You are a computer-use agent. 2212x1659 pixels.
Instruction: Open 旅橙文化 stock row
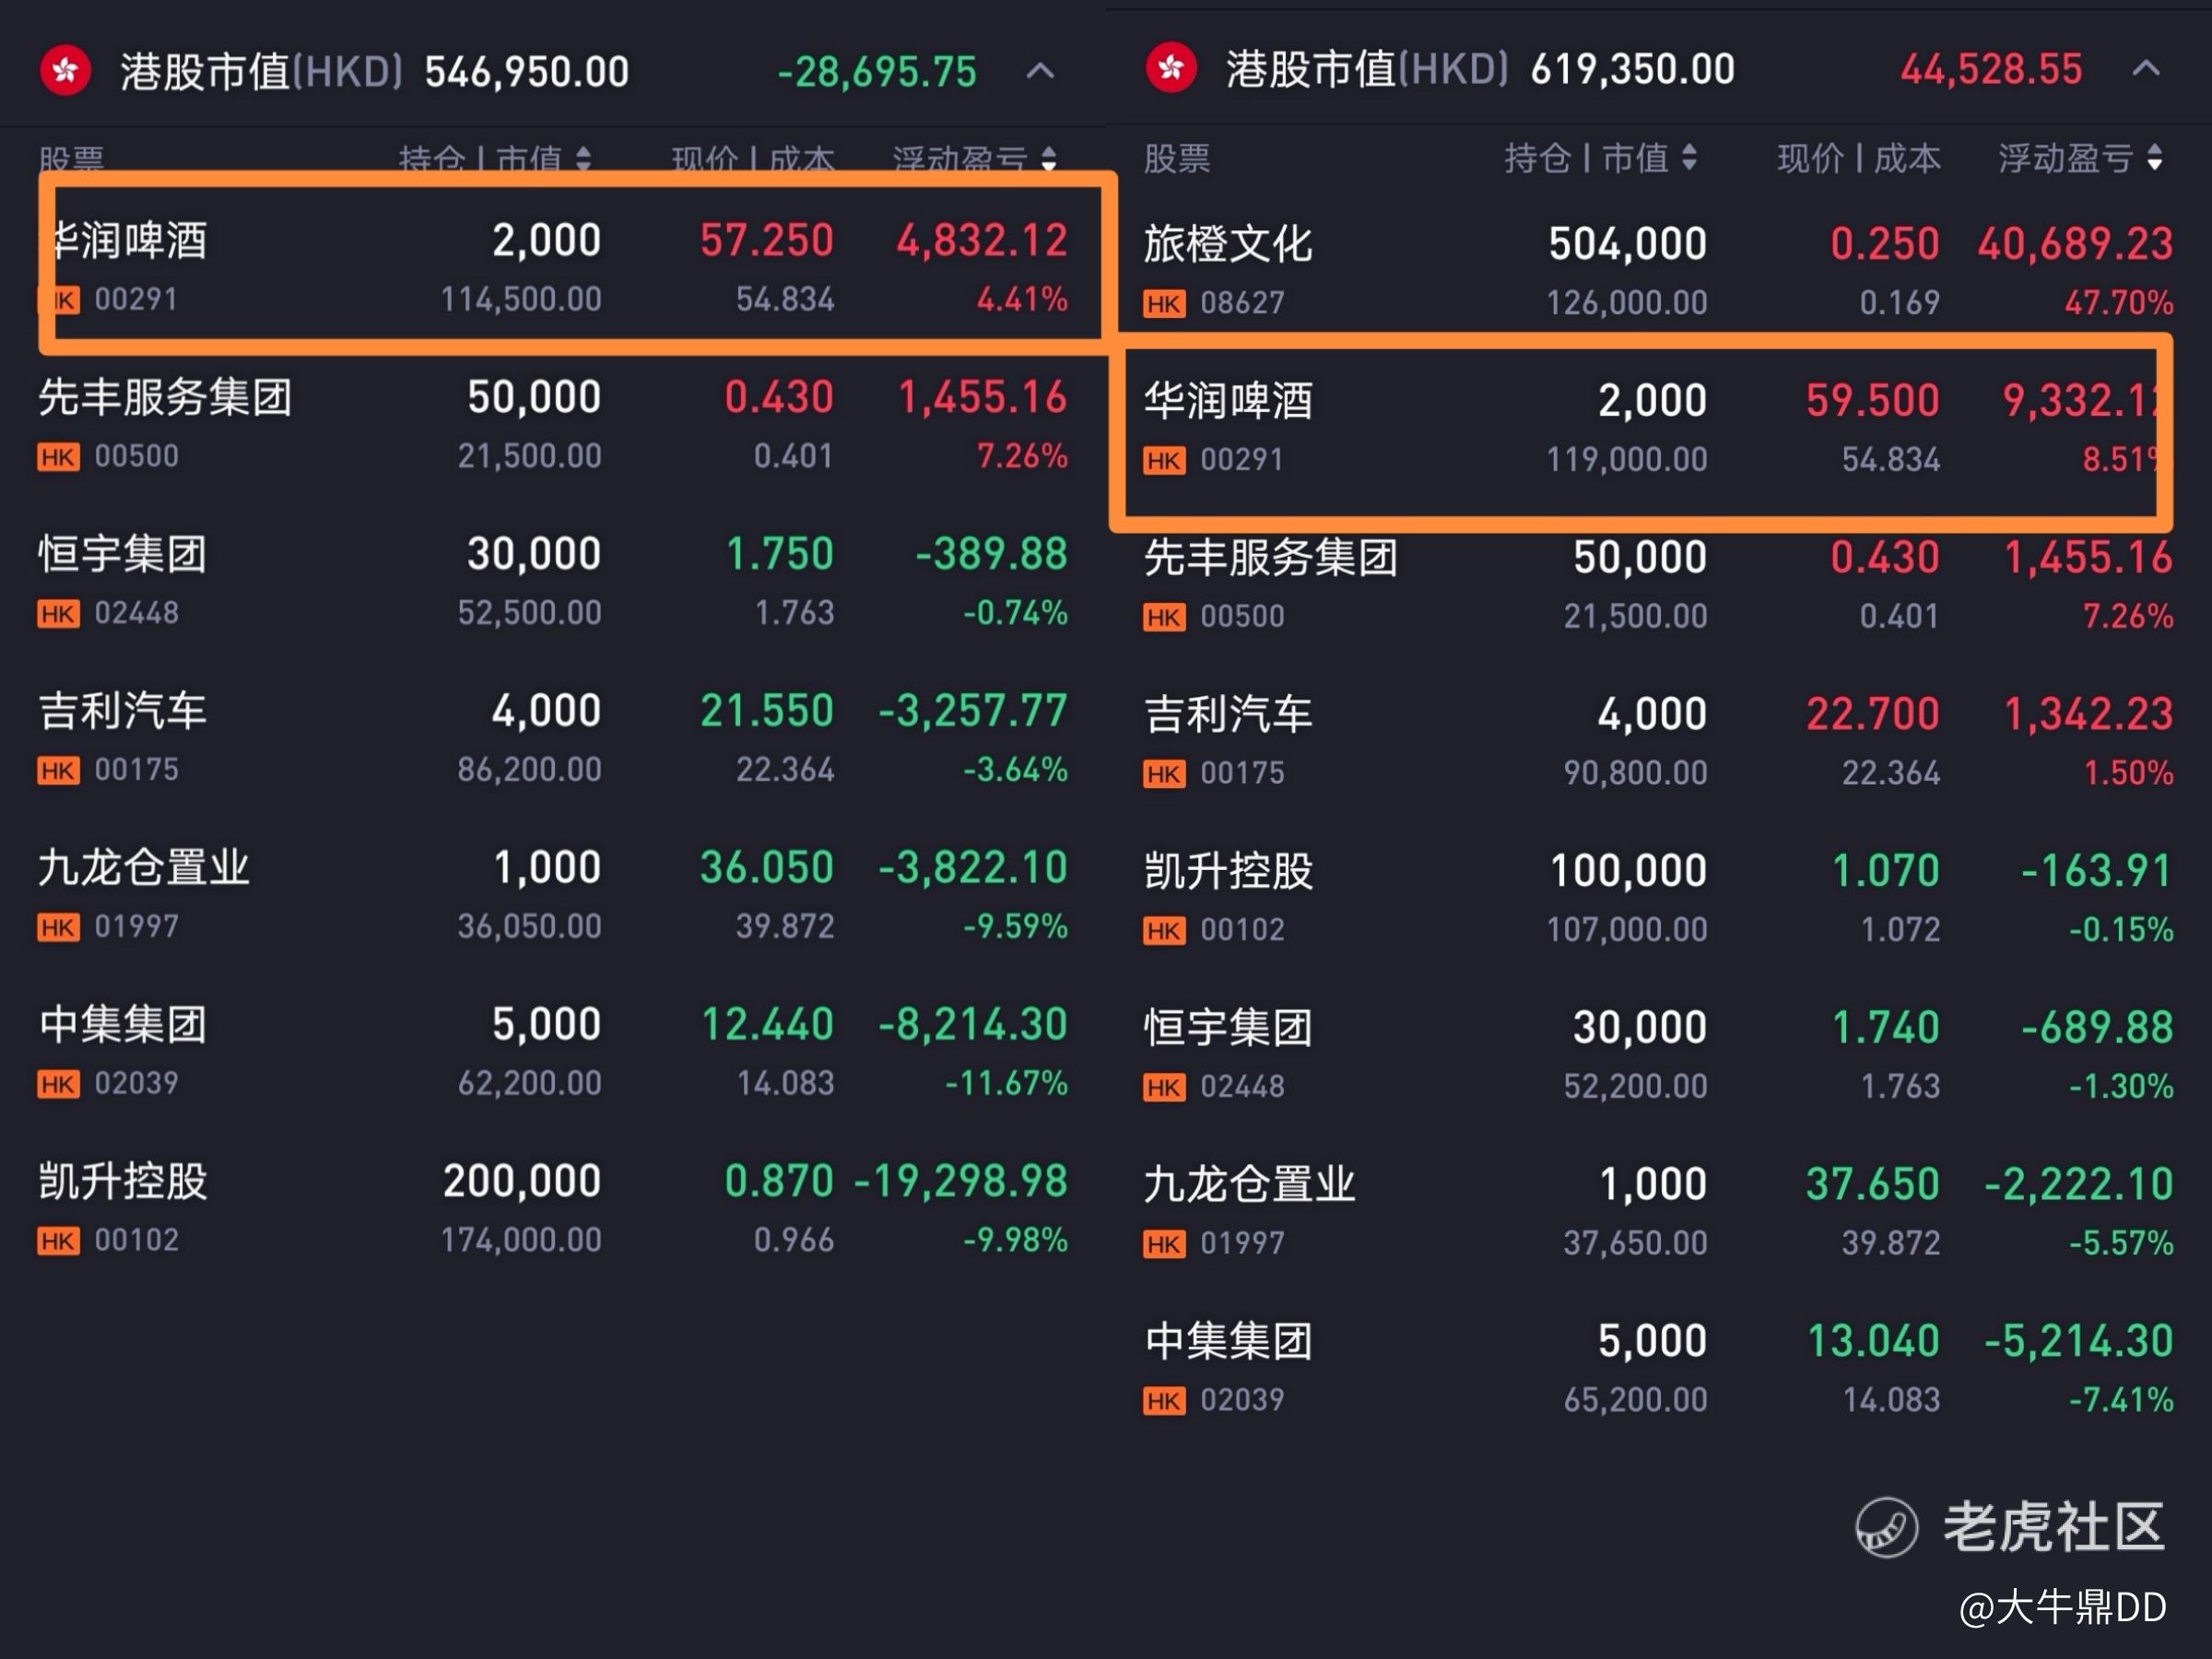(1228, 245)
